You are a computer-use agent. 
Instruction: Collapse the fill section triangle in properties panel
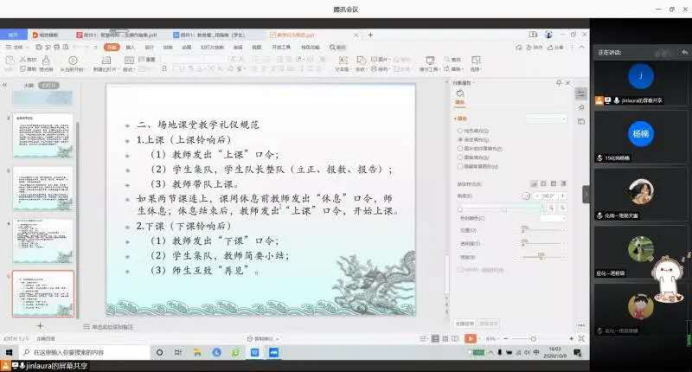[x=455, y=119]
